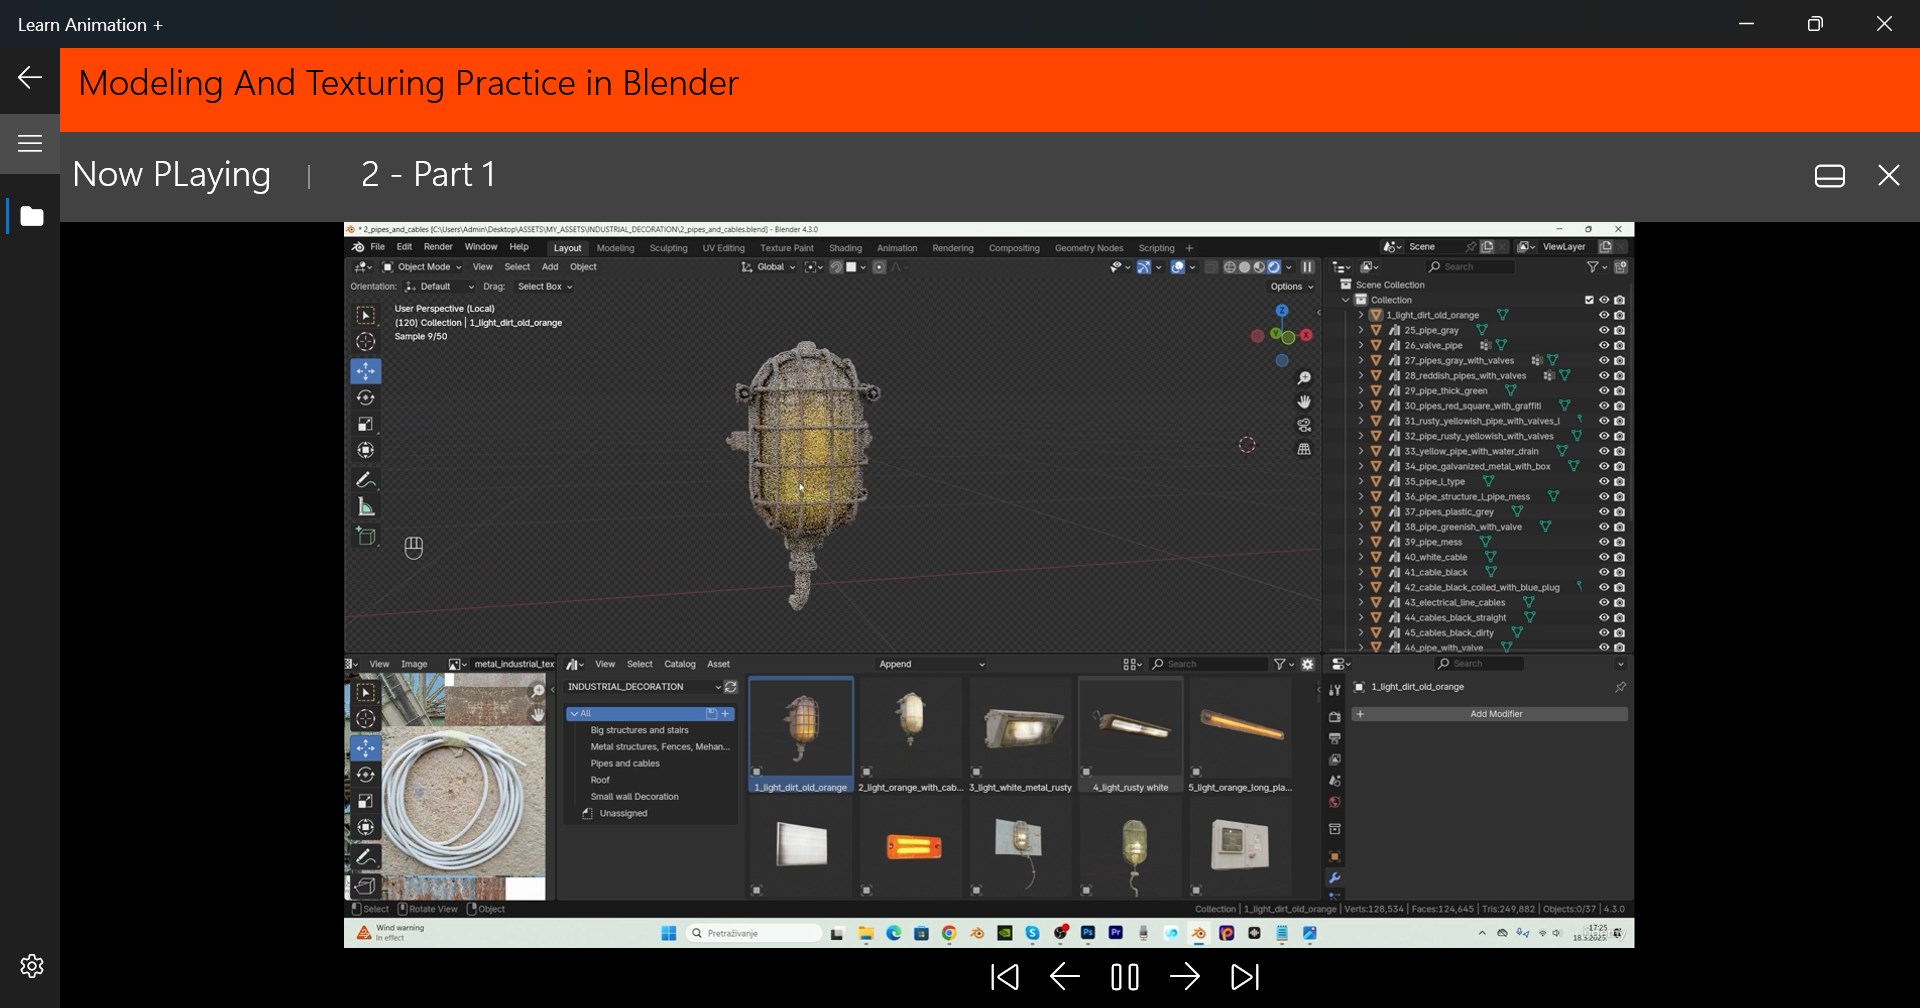The height and width of the screenshot is (1008, 1920).
Task: Open the Render menu
Action: [438, 247]
